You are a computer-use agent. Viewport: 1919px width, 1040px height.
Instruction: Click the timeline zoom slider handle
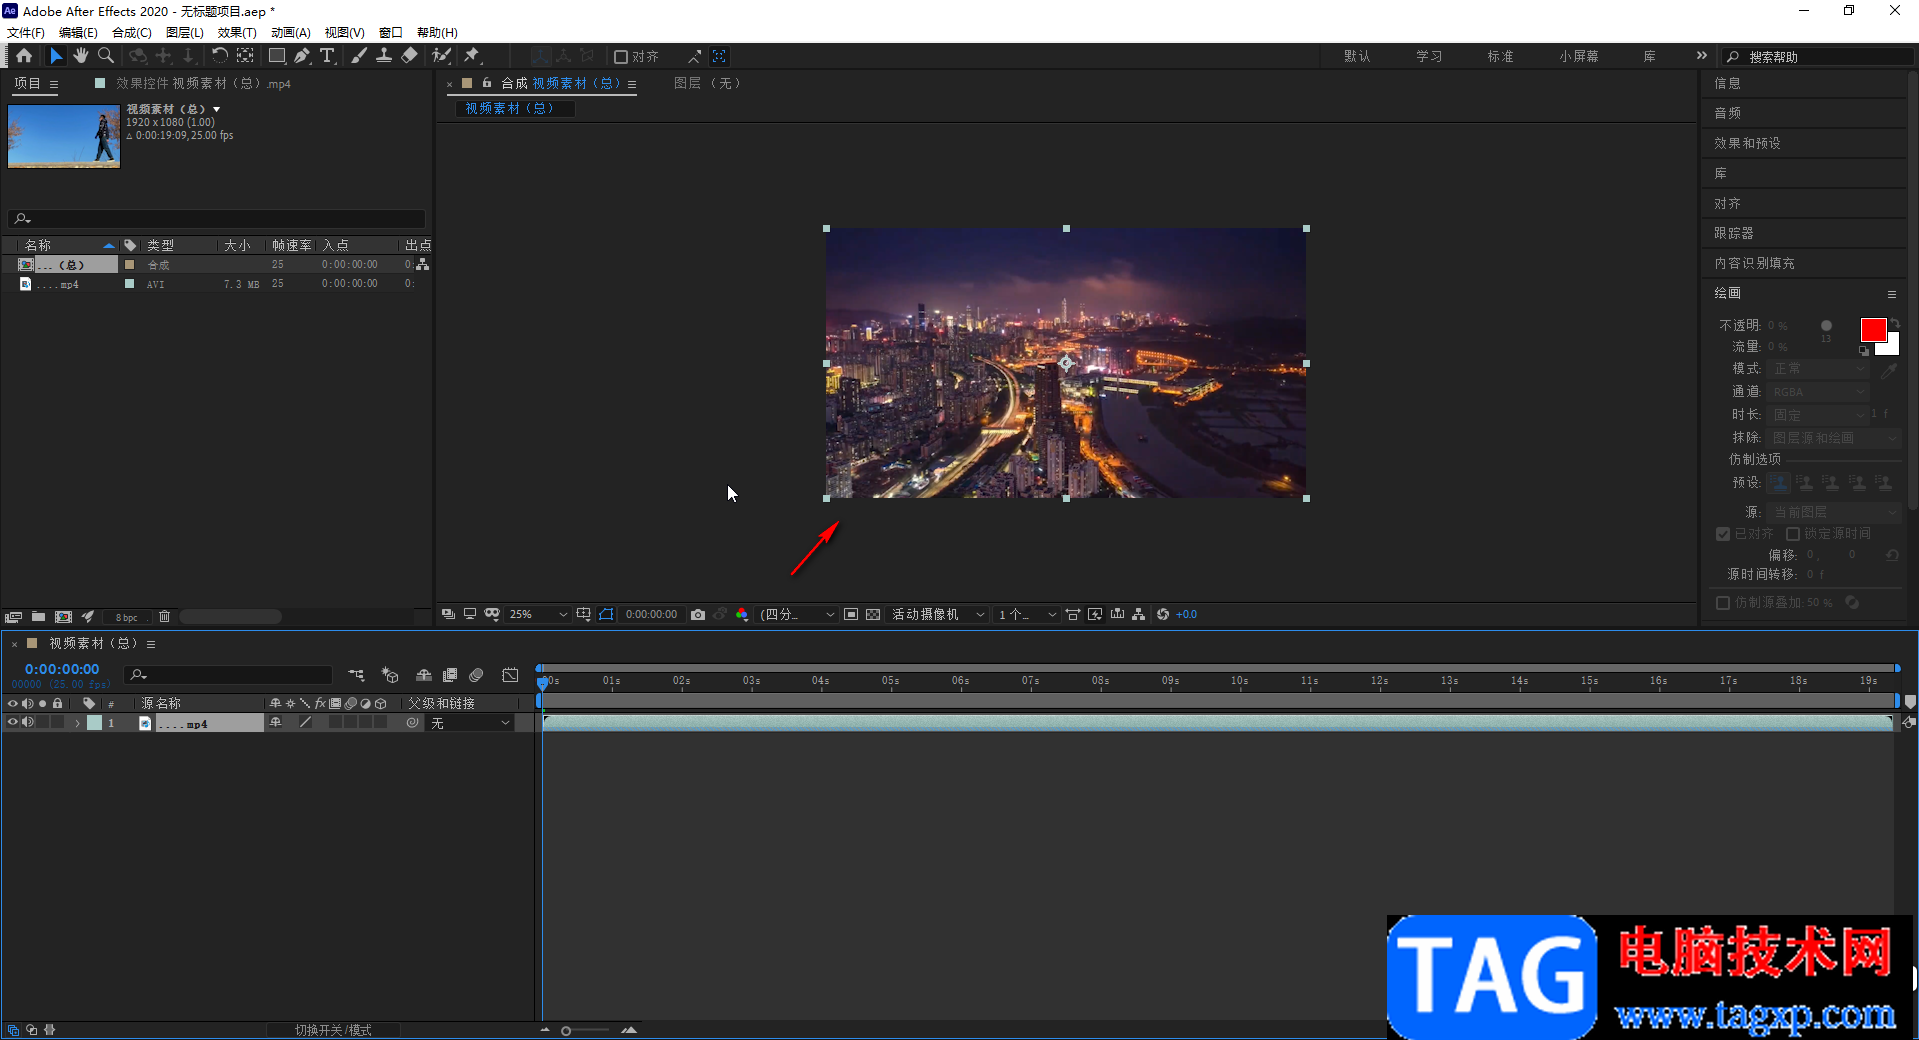(x=566, y=1030)
